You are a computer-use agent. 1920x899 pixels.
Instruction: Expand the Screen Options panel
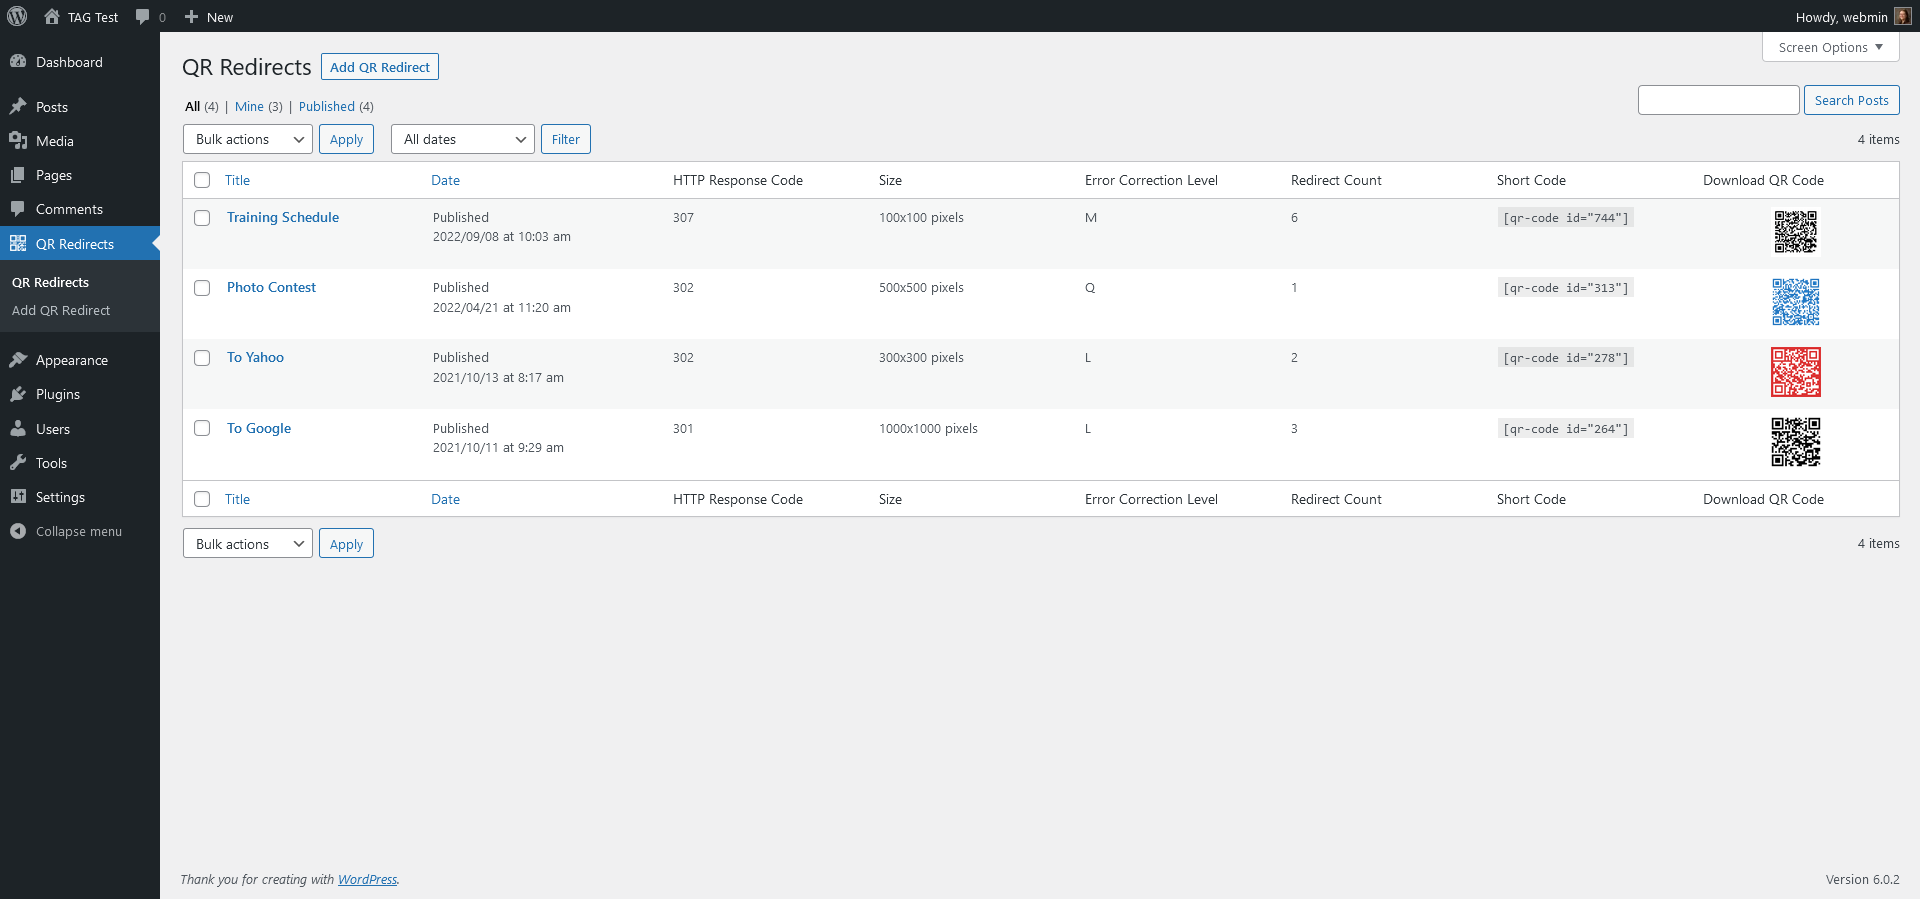pyautogui.click(x=1830, y=47)
